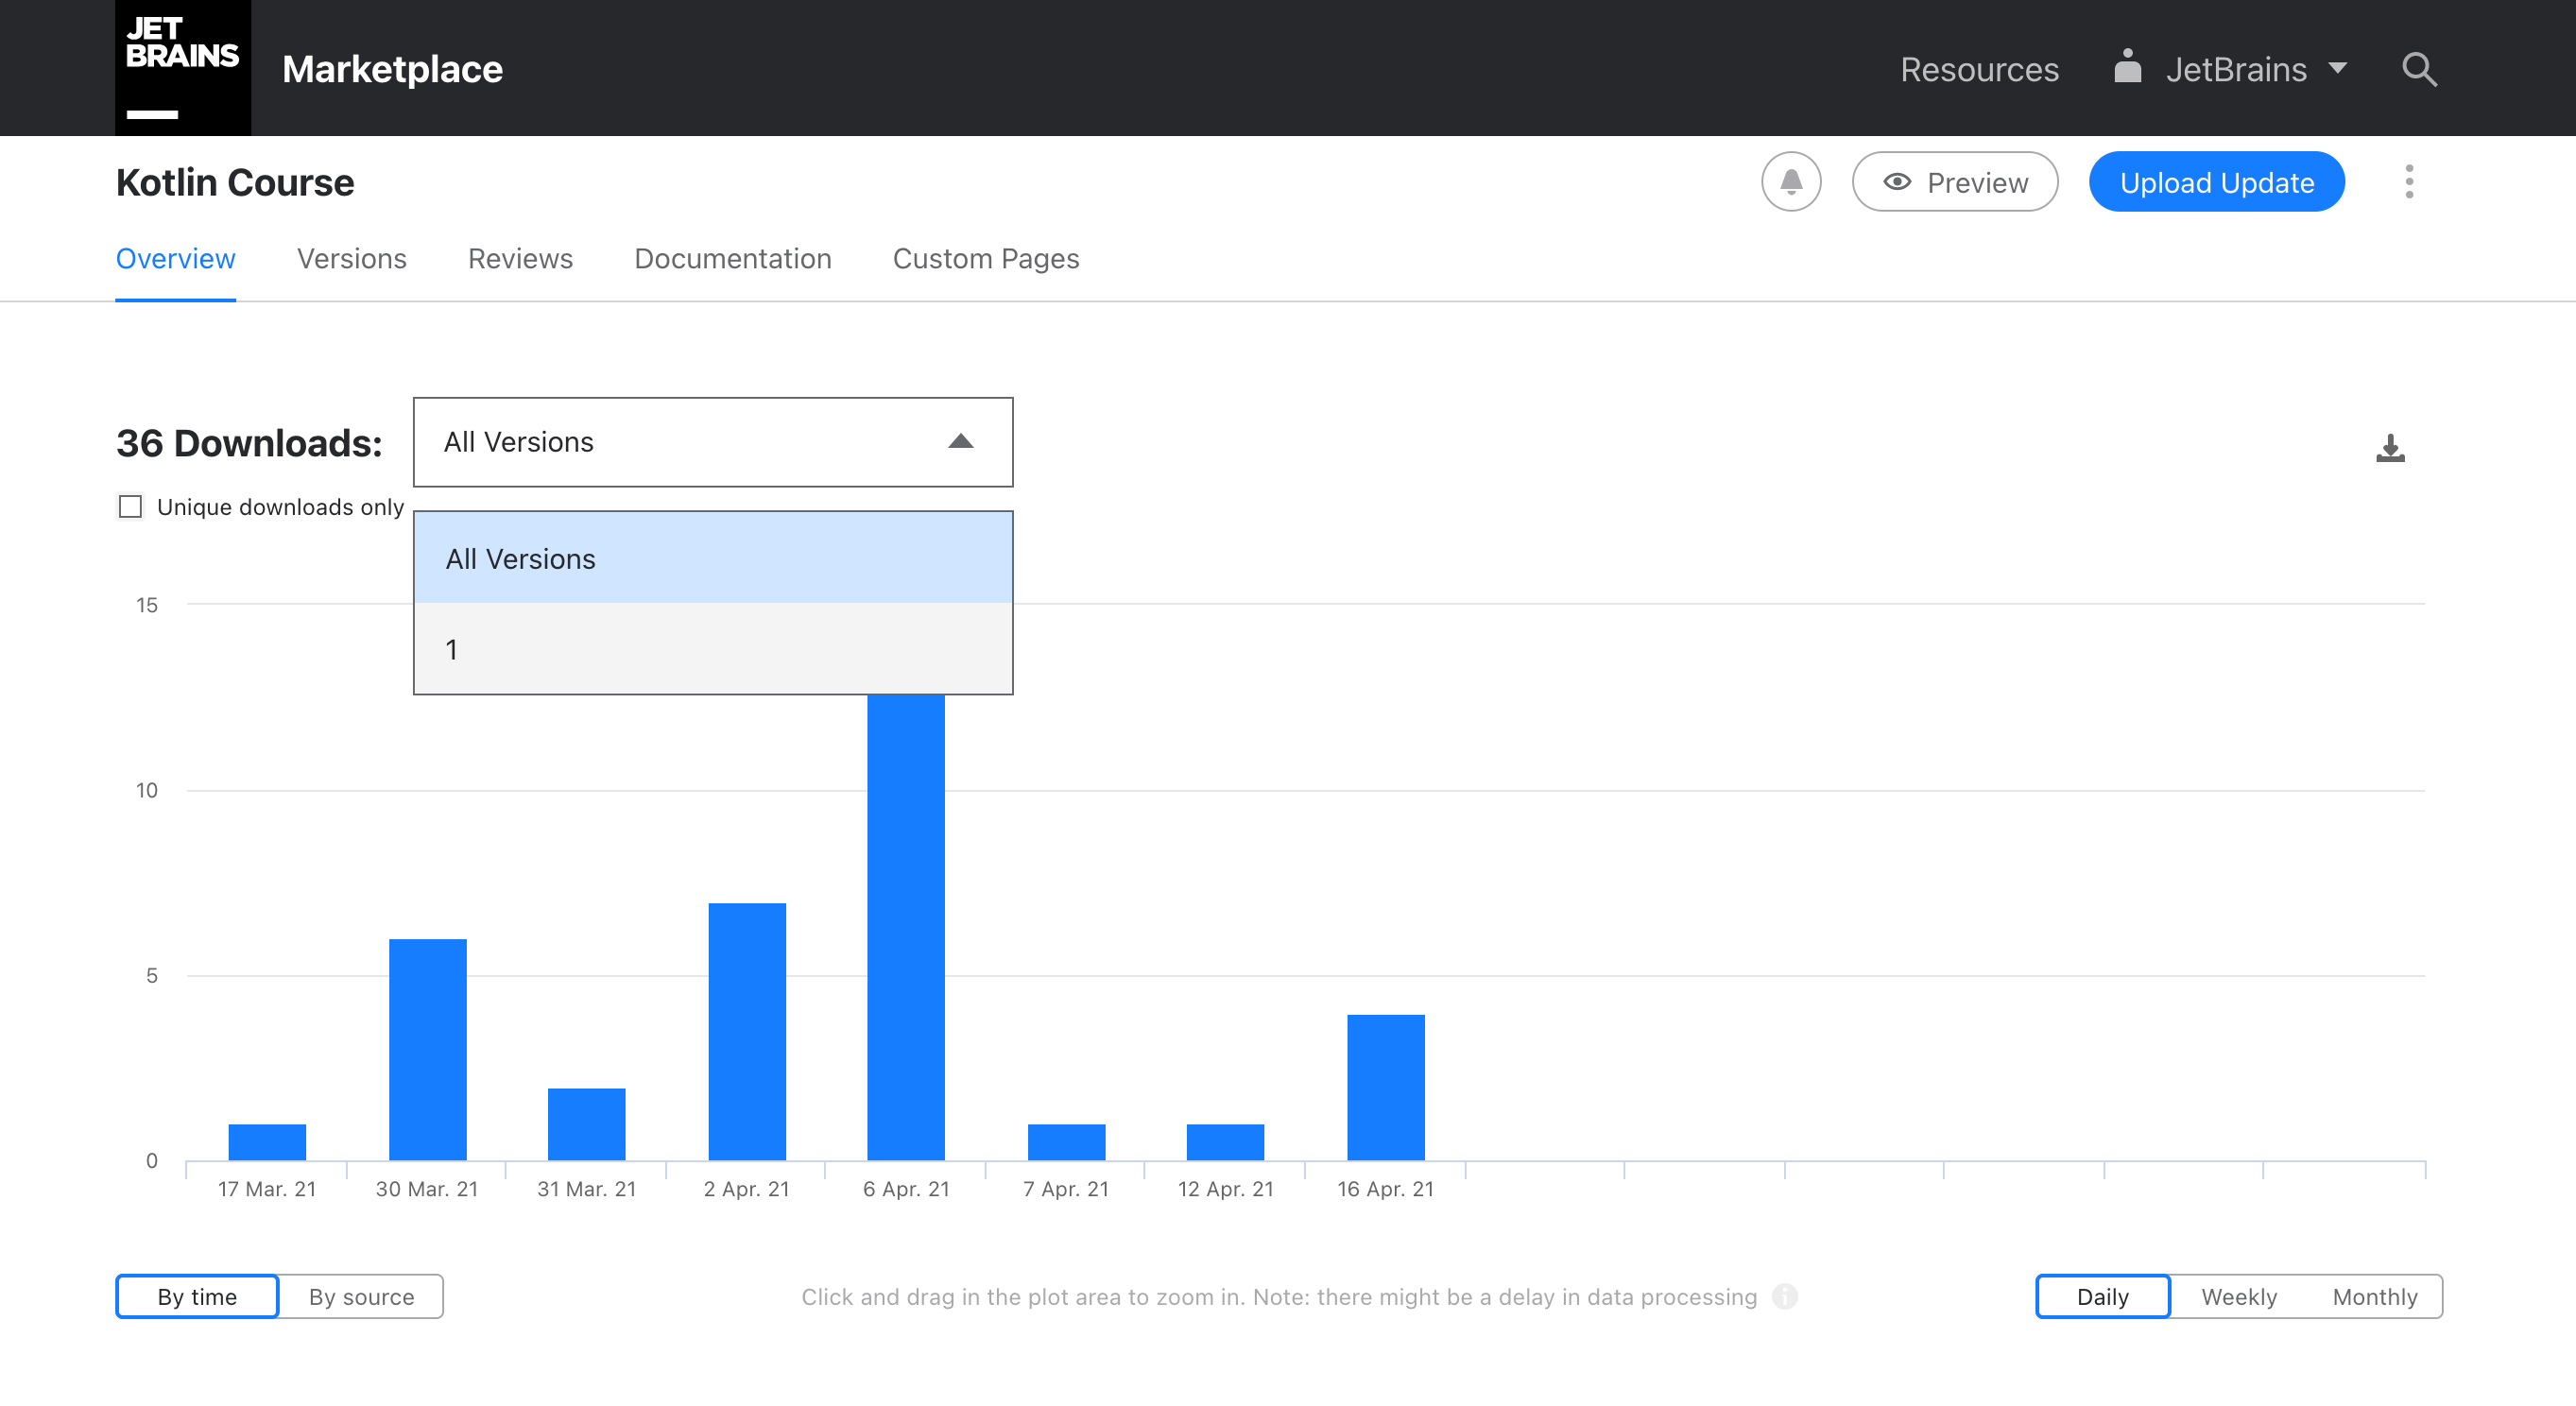Screen dimensions: 2576x1406
Task: Switch chart grouping to By source
Action: click(360, 1296)
